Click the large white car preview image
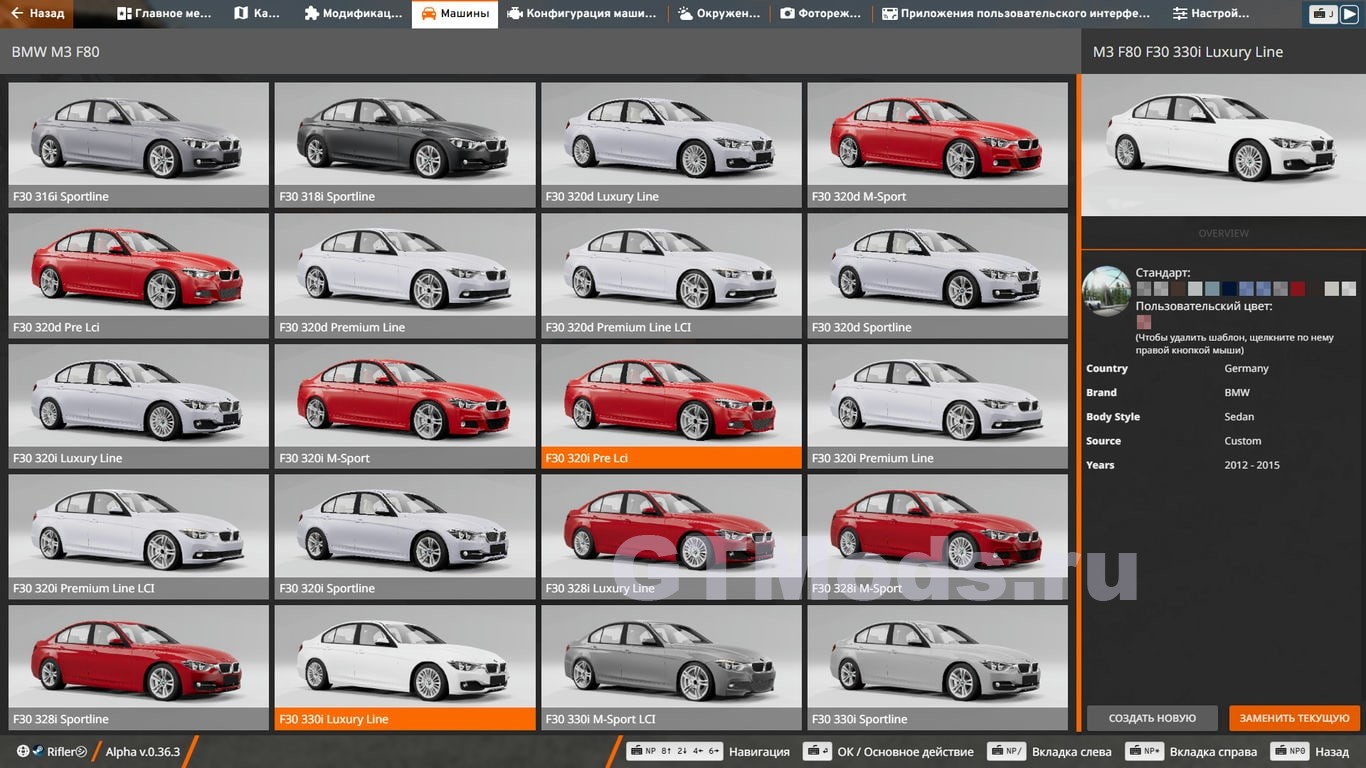 pyautogui.click(x=1223, y=145)
